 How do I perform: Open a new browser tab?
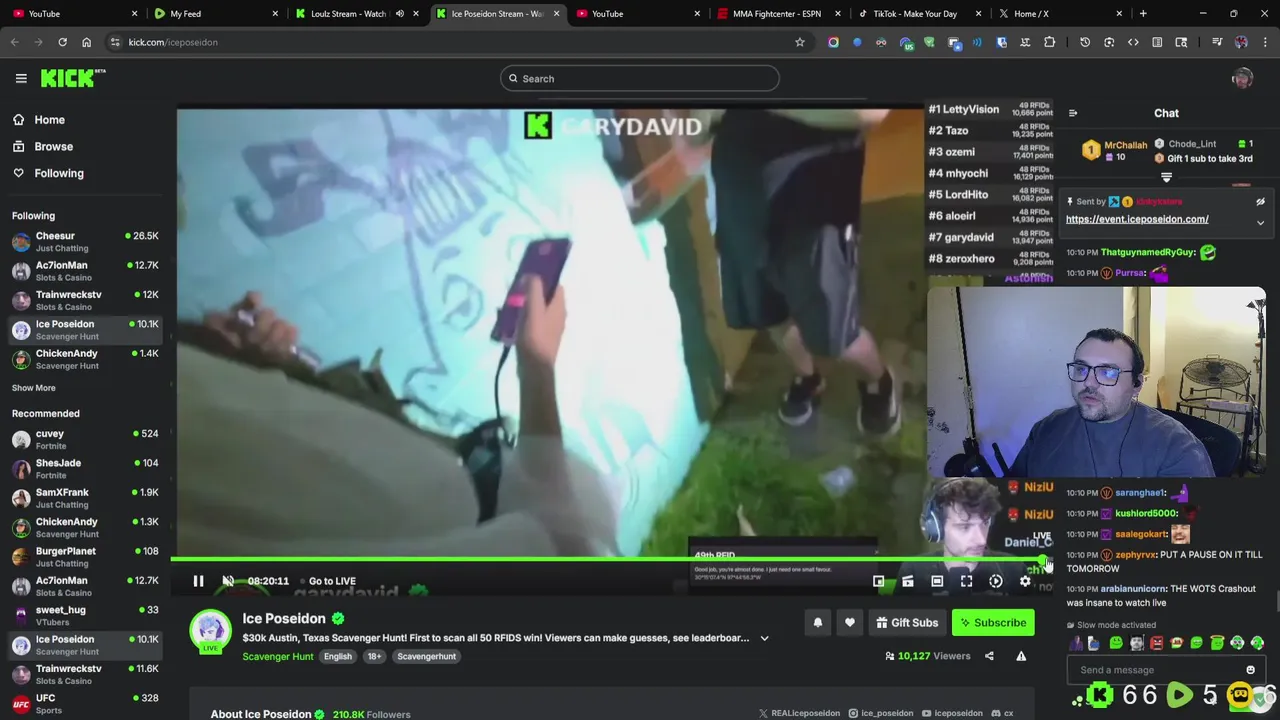(x=1143, y=14)
